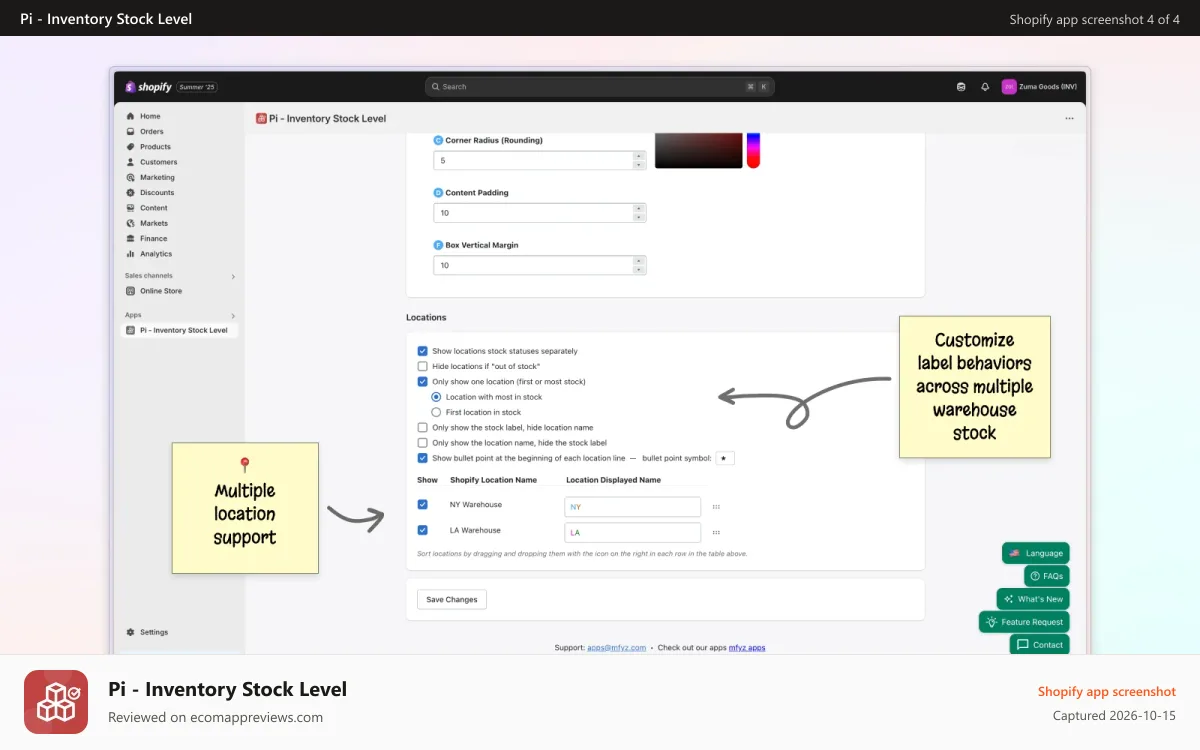
Task: Click the Box Vertical Margin info badge
Action: pyautogui.click(x=438, y=245)
